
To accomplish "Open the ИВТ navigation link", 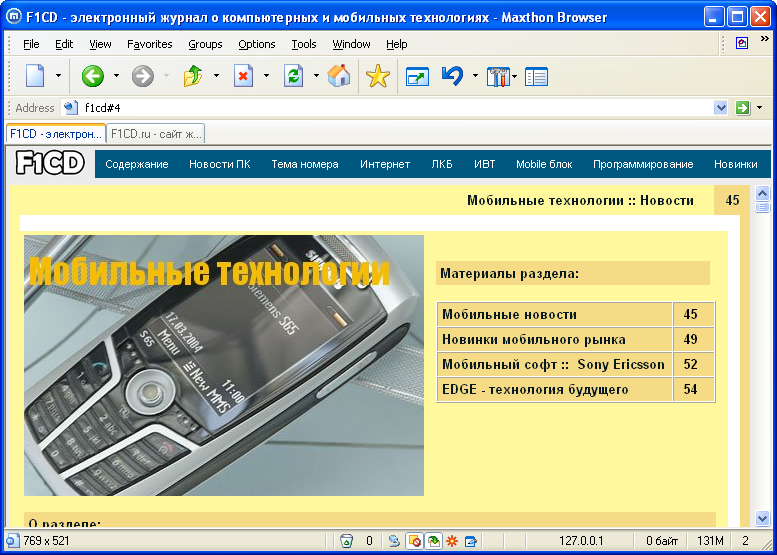I will click(x=485, y=164).
